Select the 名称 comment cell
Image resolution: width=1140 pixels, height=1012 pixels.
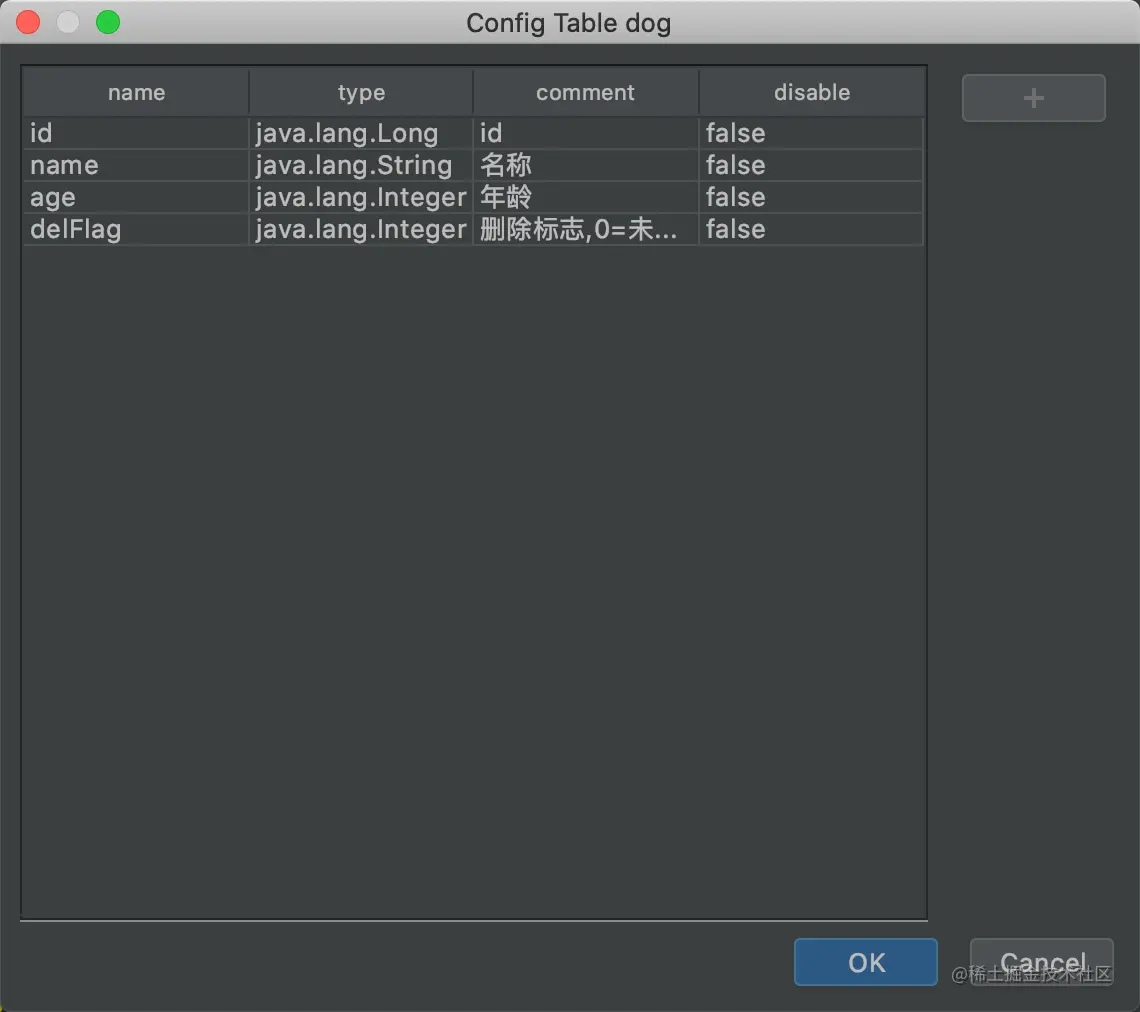click(586, 165)
